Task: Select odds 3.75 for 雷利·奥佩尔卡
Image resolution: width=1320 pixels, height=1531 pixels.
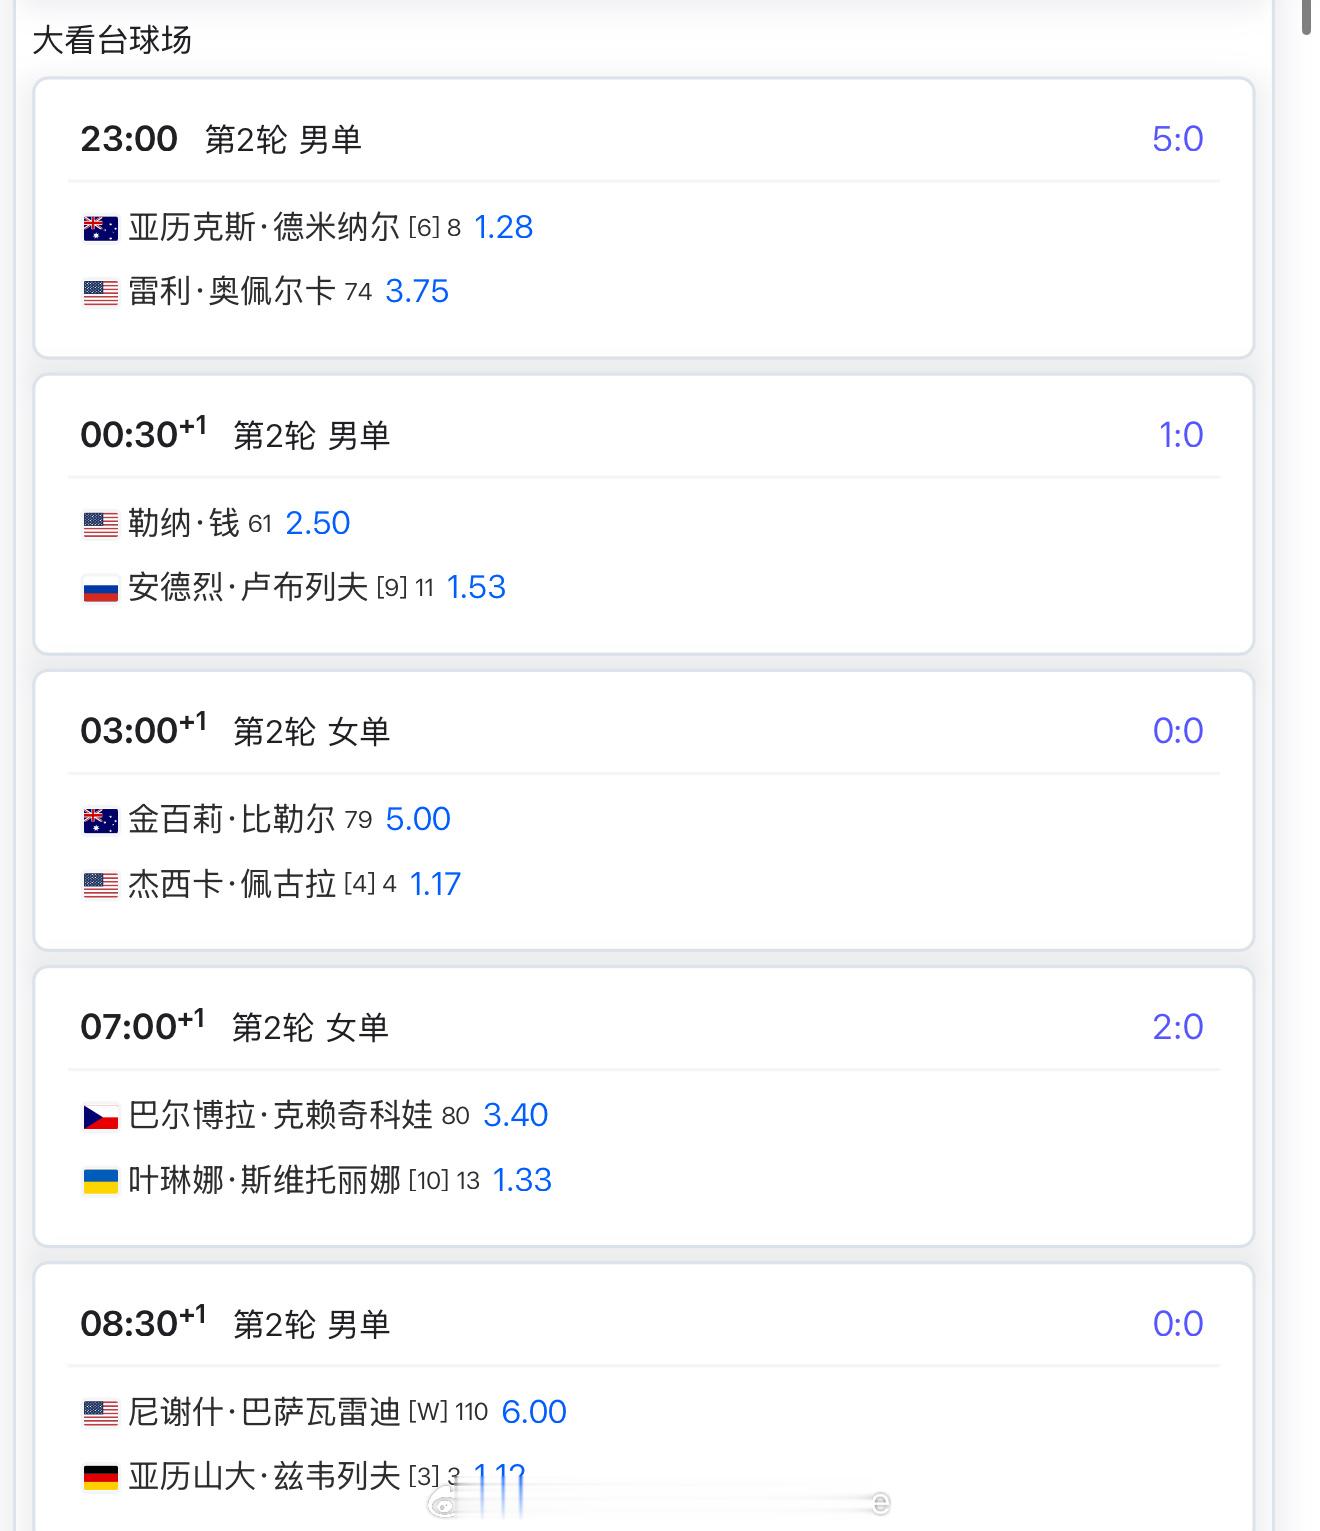Action: point(417,291)
